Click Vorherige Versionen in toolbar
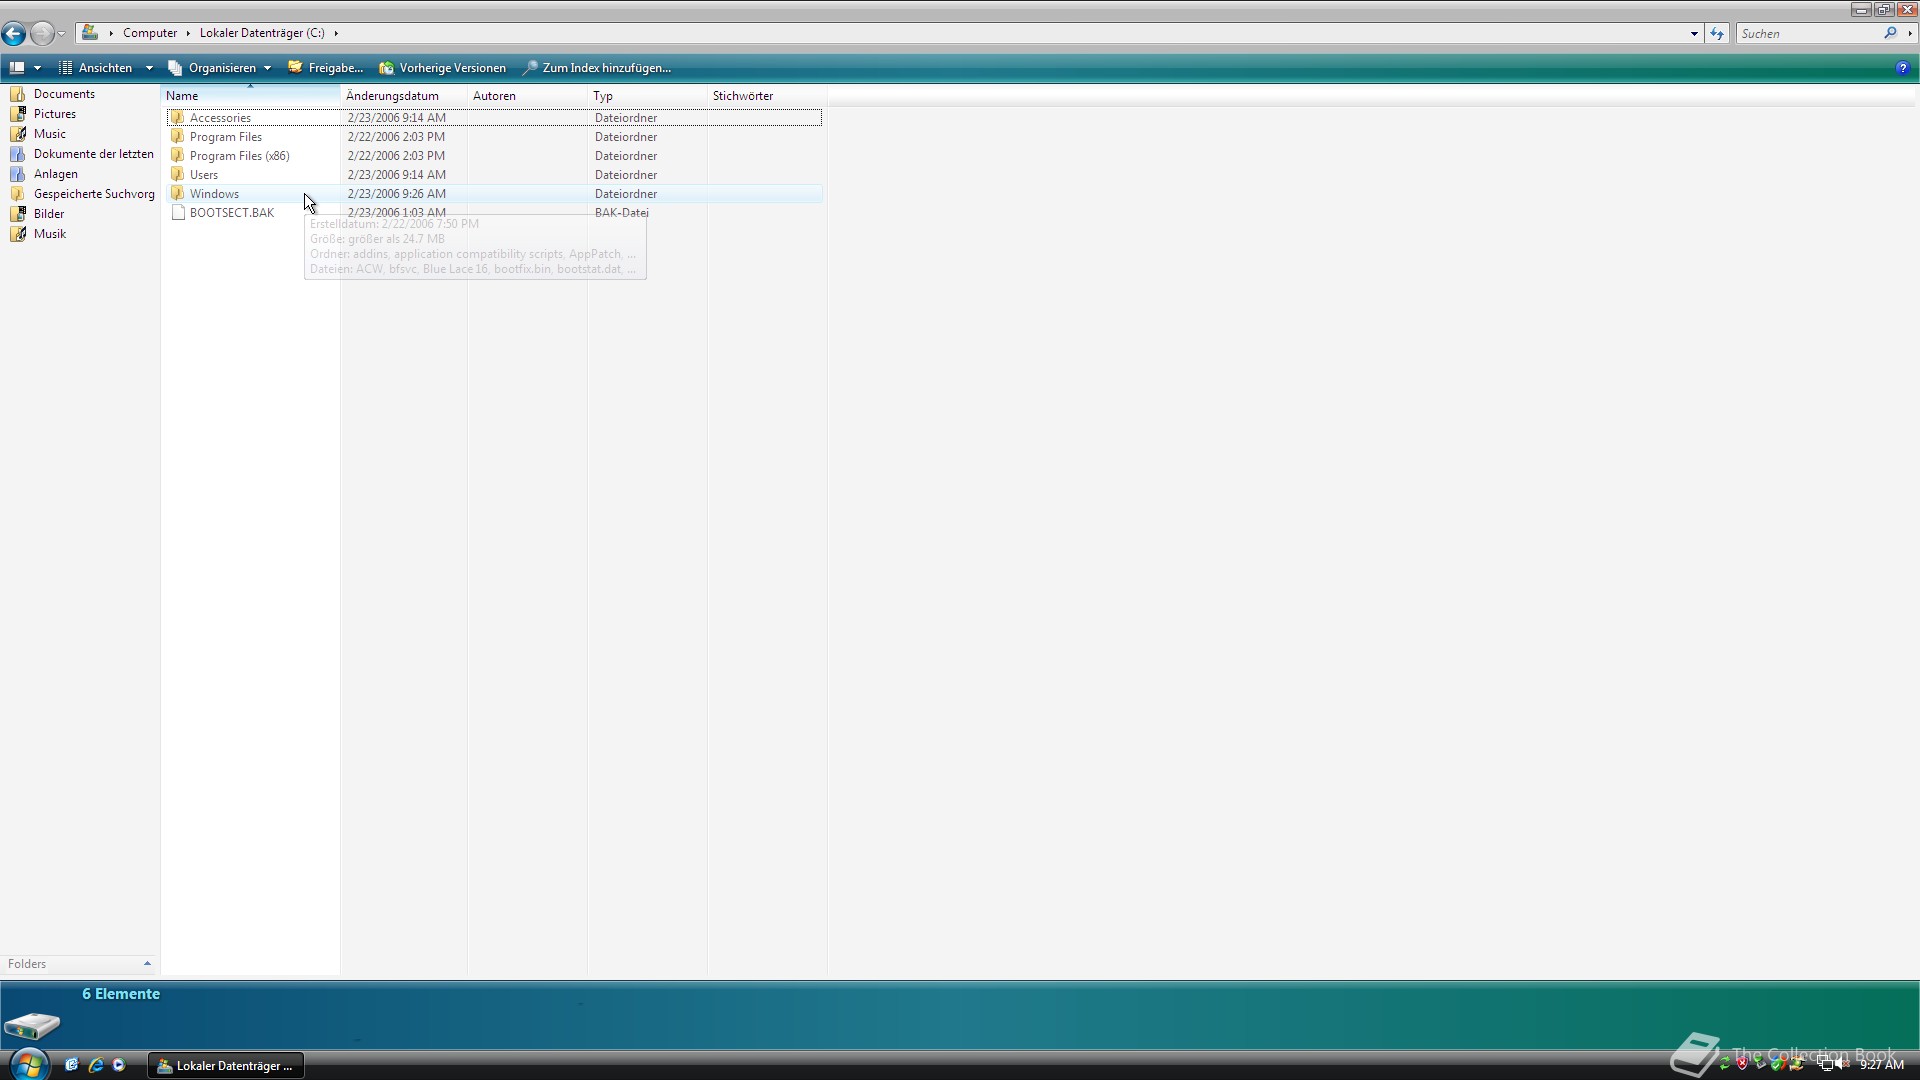The height and width of the screenshot is (1080, 1920). 442,68
